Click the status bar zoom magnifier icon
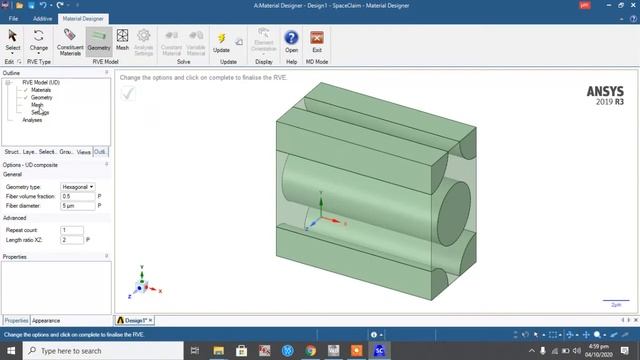Image resolution: width=640 pixels, height=360 pixels. pyautogui.click(x=597, y=335)
